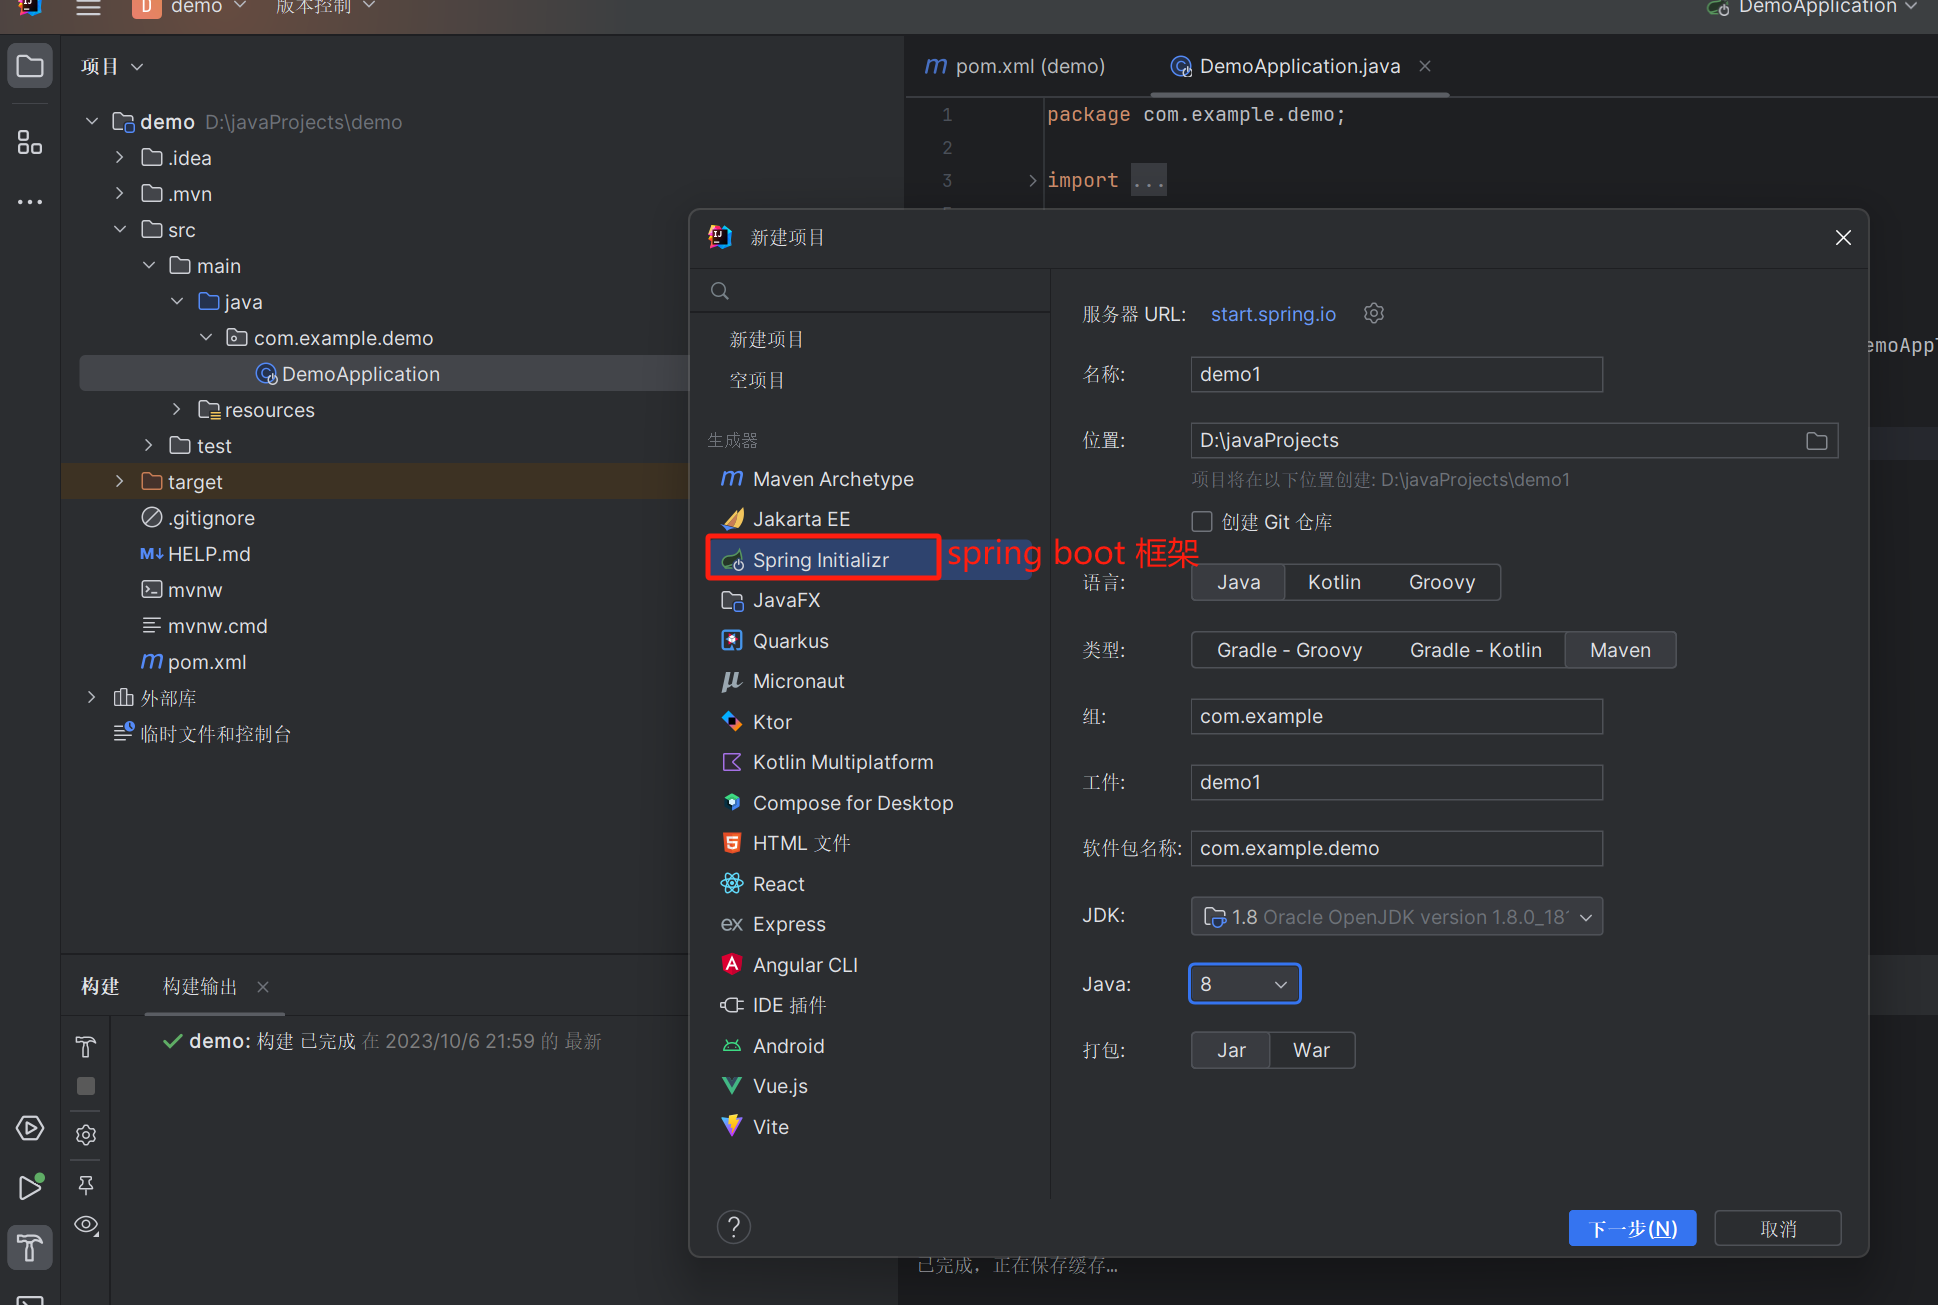Open the Structure tool window icon
This screenshot has height=1305, width=1938.
(x=30, y=143)
